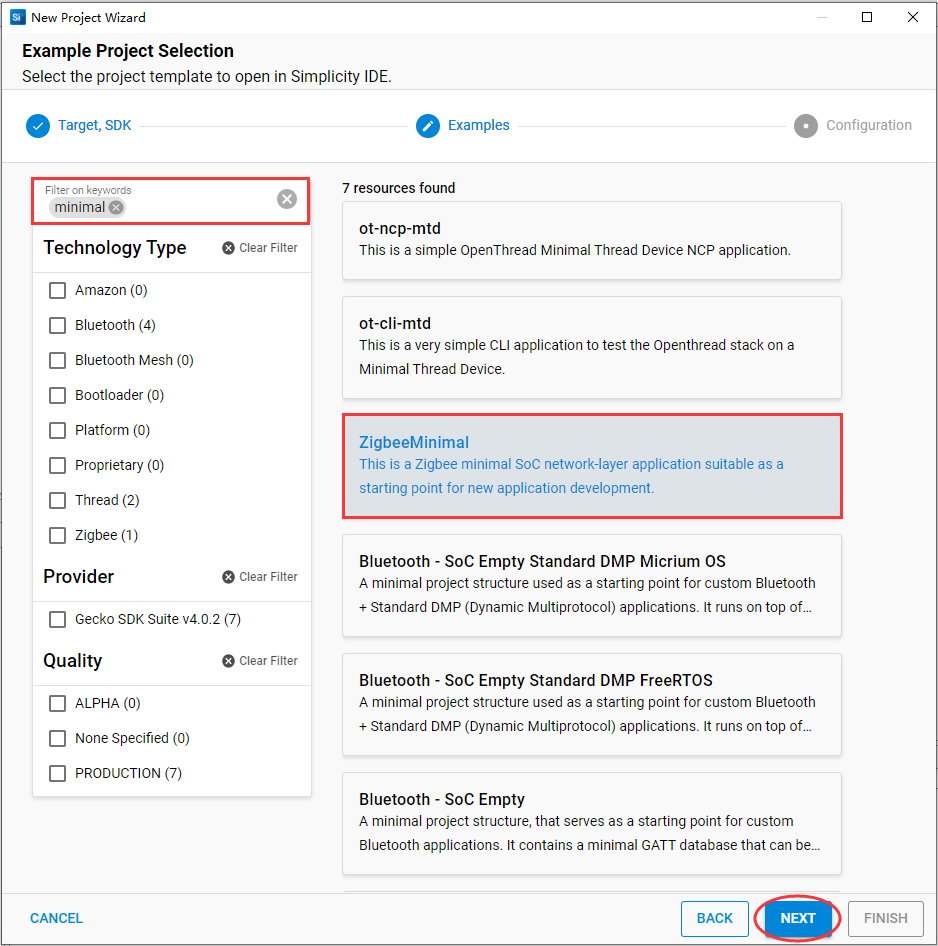This screenshot has width=938, height=946.
Task: Pick Bluetooth - SoC Empty example
Action: [x=592, y=822]
